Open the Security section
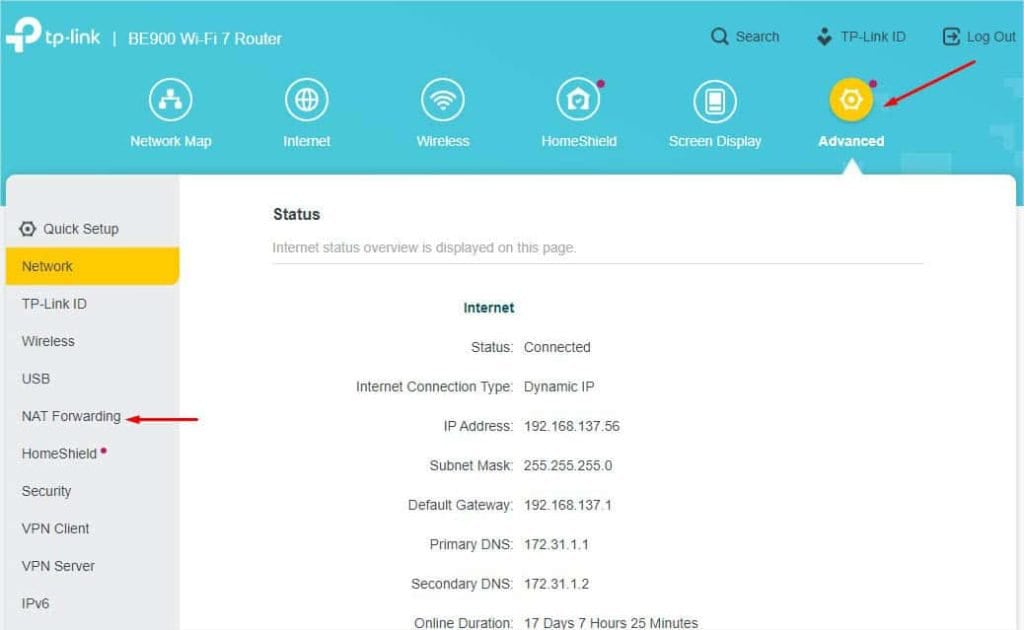Viewport: 1024px width, 630px height. 46,491
